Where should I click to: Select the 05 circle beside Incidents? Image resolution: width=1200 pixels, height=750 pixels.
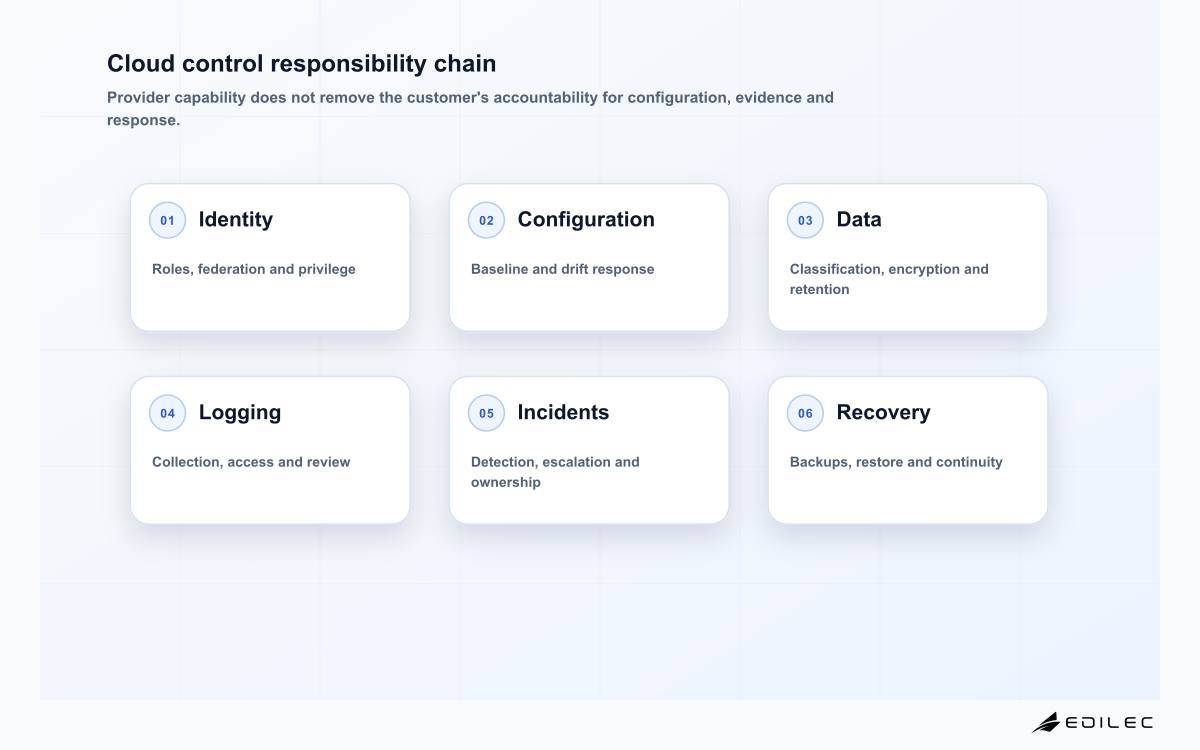point(486,413)
